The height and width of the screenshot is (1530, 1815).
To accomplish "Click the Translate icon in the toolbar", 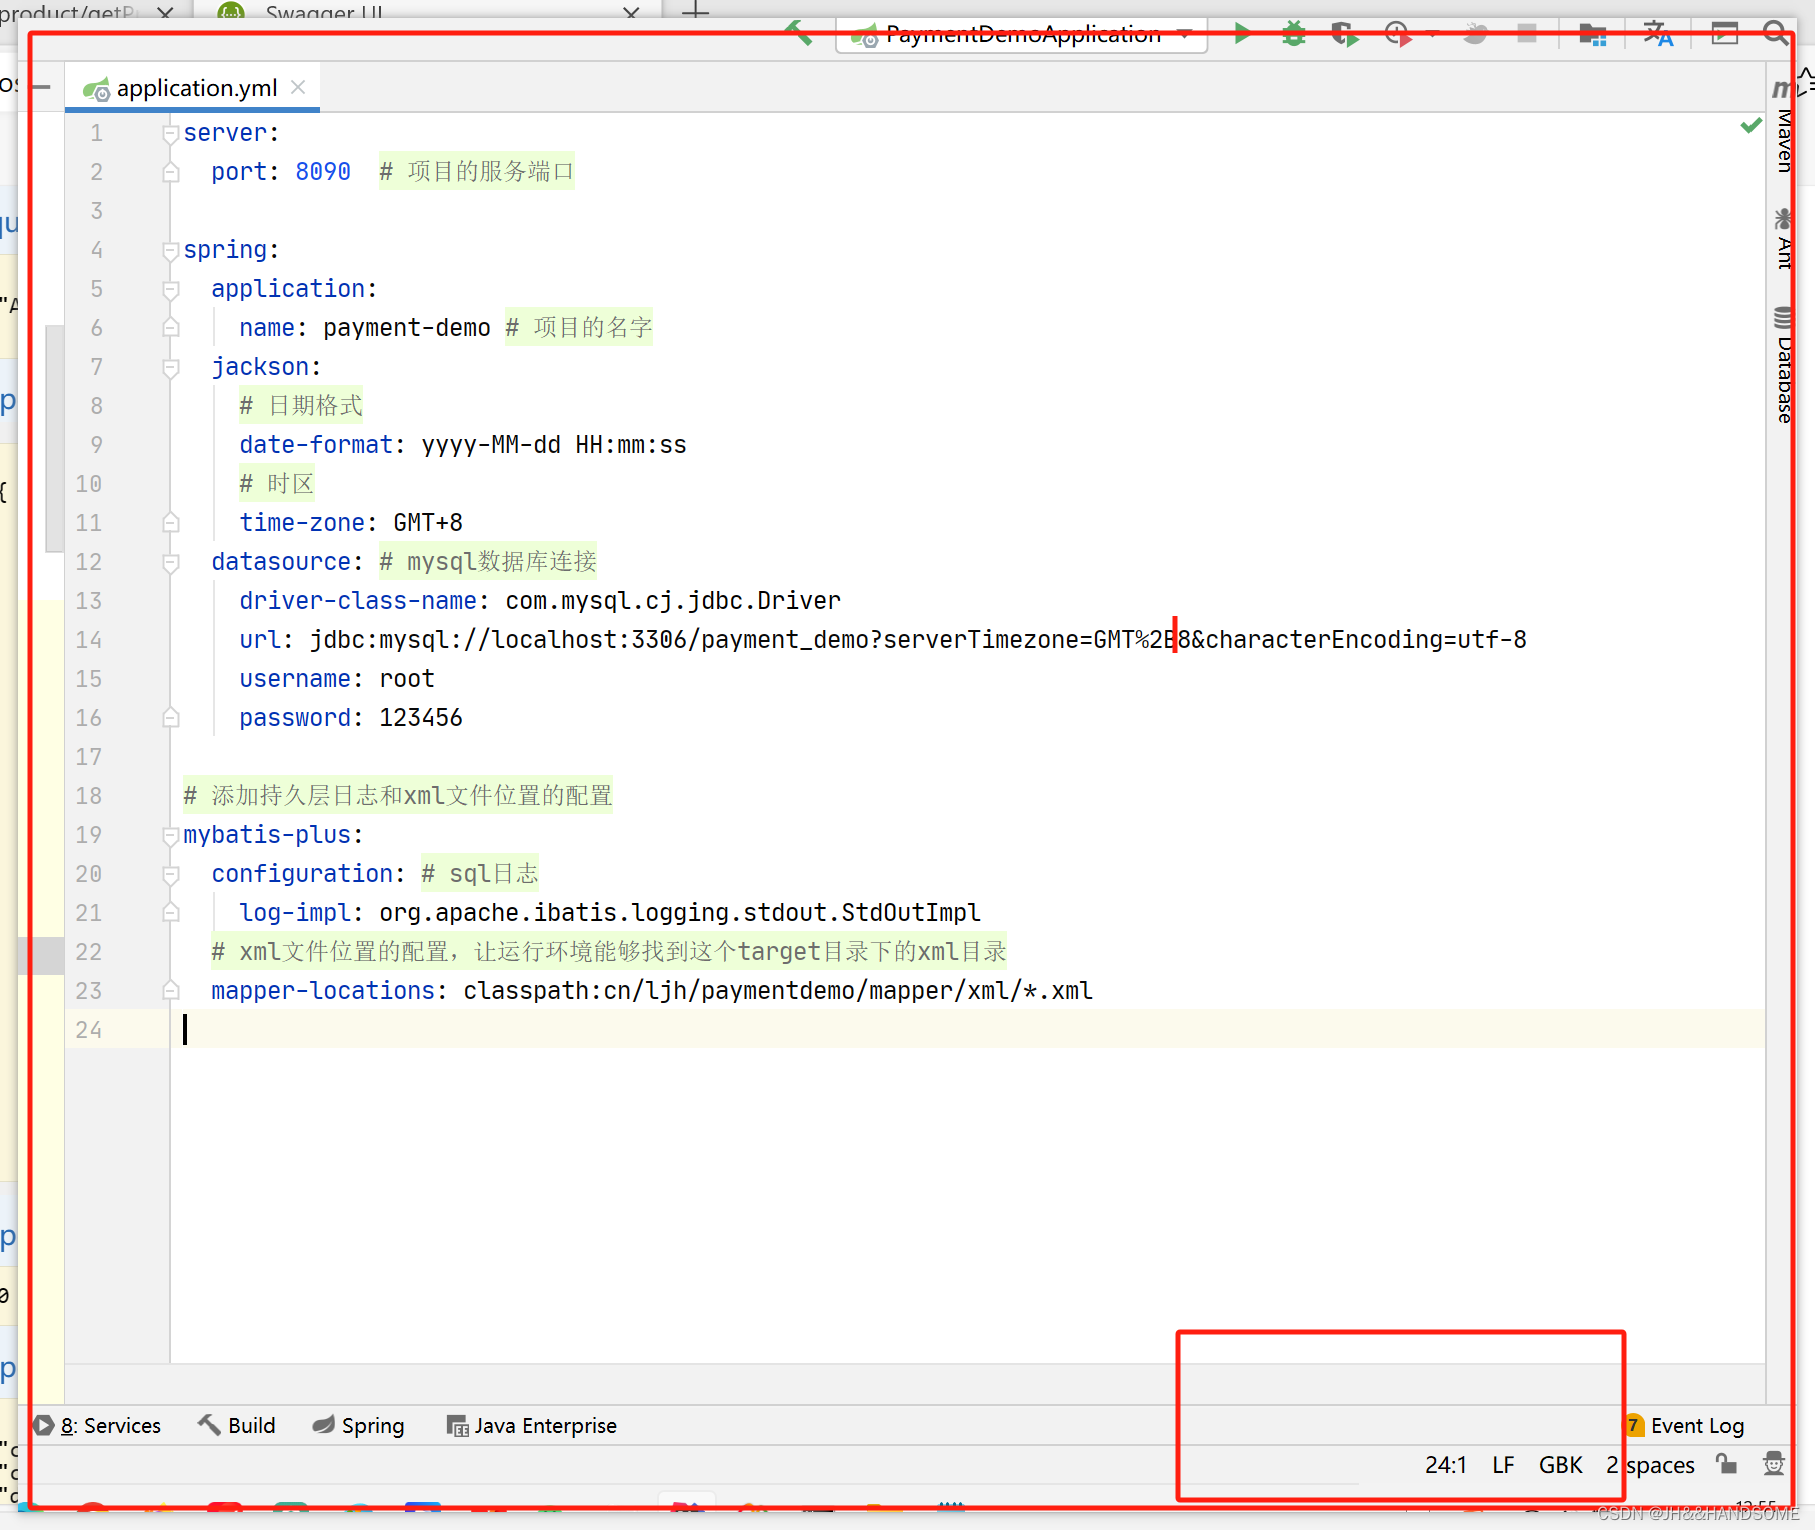I will pos(1658,35).
